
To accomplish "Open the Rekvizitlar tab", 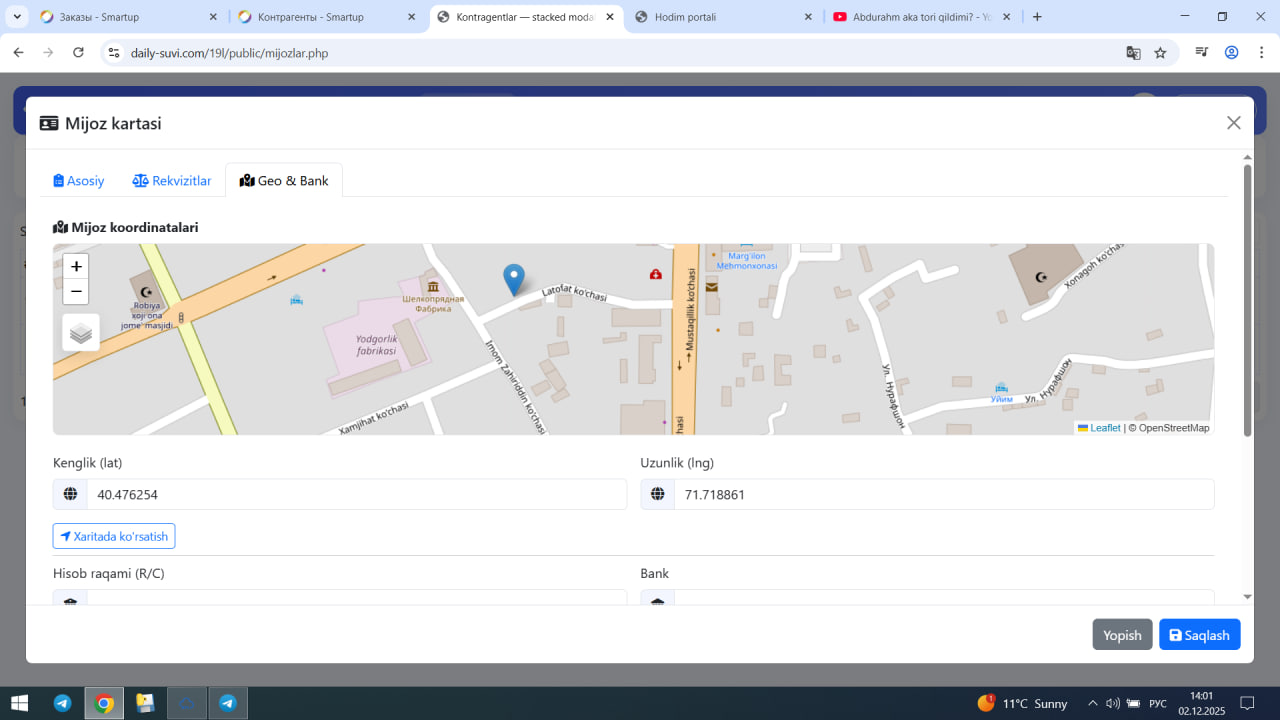I will (172, 181).
